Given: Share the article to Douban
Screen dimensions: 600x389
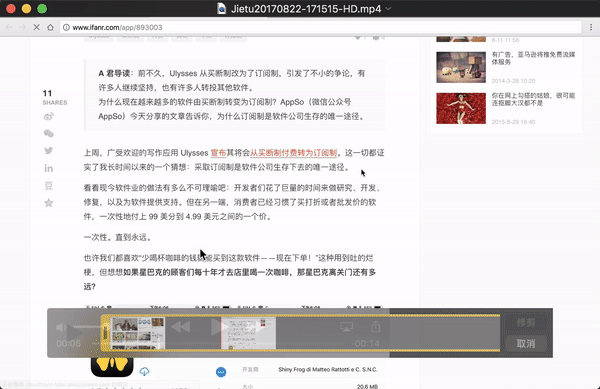Looking at the screenshot, I should click(49, 186).
